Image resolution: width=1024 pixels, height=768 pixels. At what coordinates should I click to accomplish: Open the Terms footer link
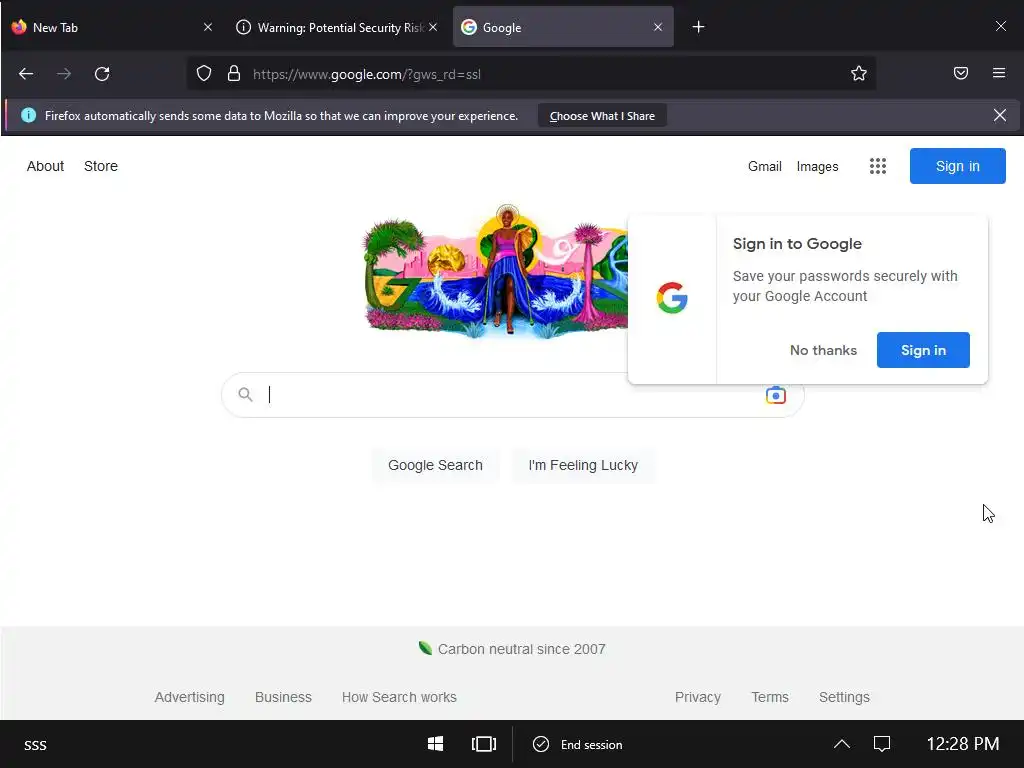click(770, 697)
